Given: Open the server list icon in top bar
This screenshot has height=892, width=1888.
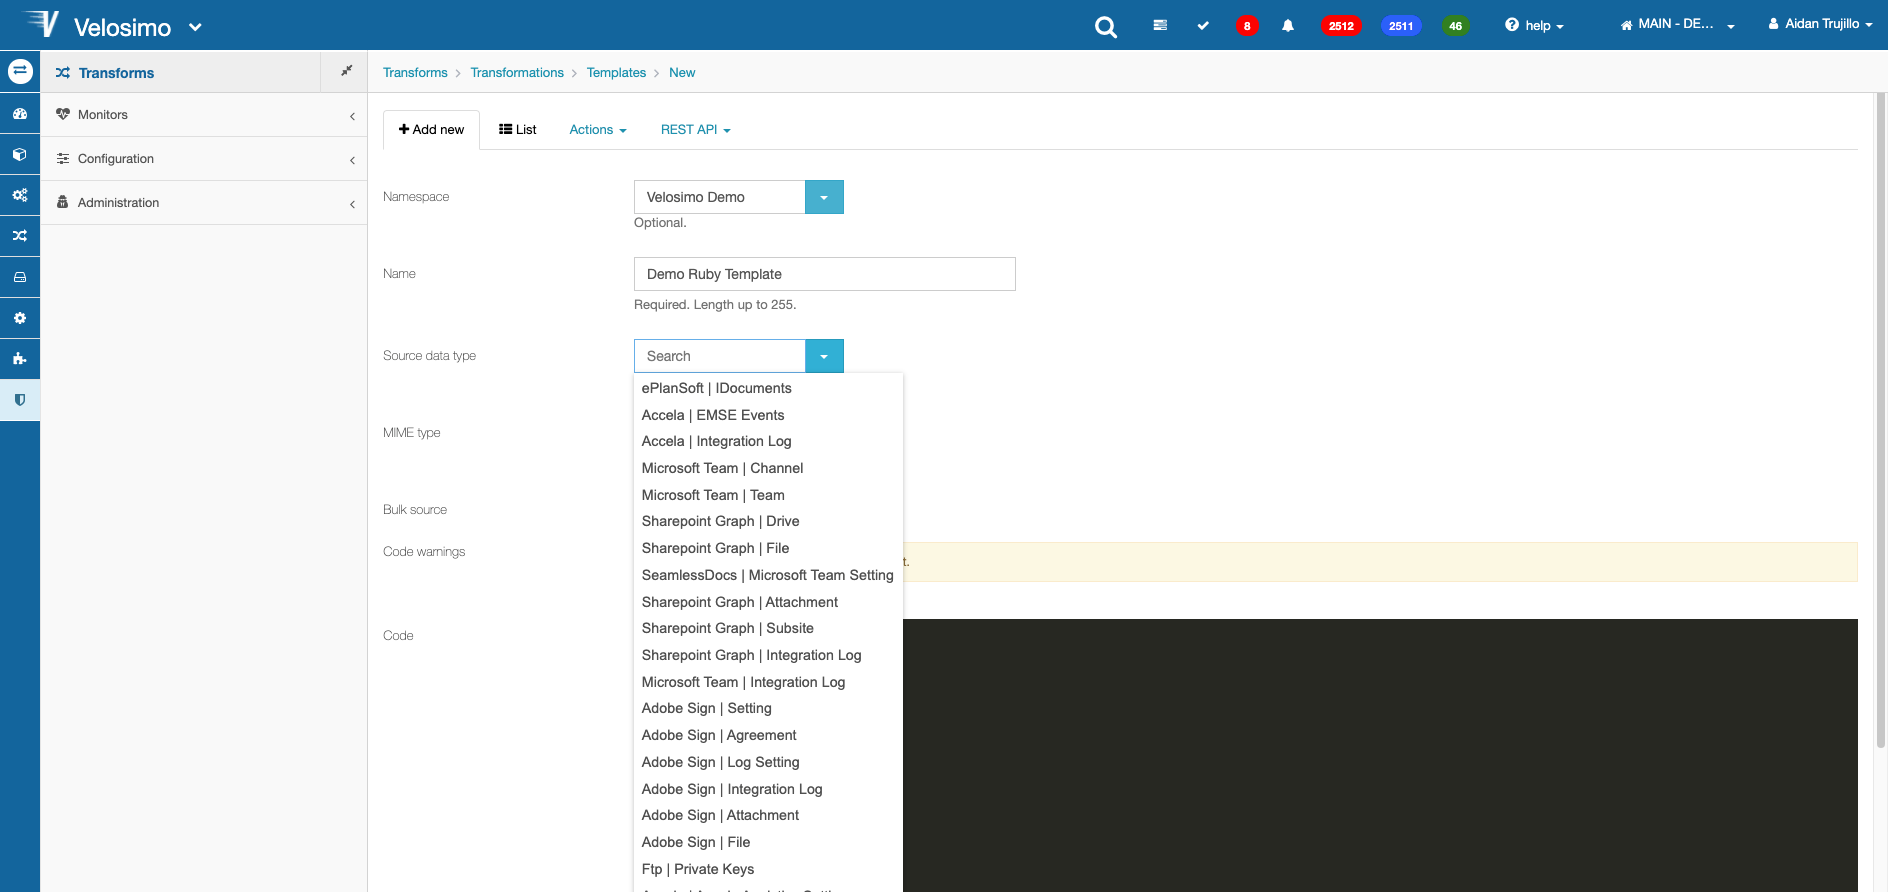Looking at the screenshot, I should point(1160,26).
